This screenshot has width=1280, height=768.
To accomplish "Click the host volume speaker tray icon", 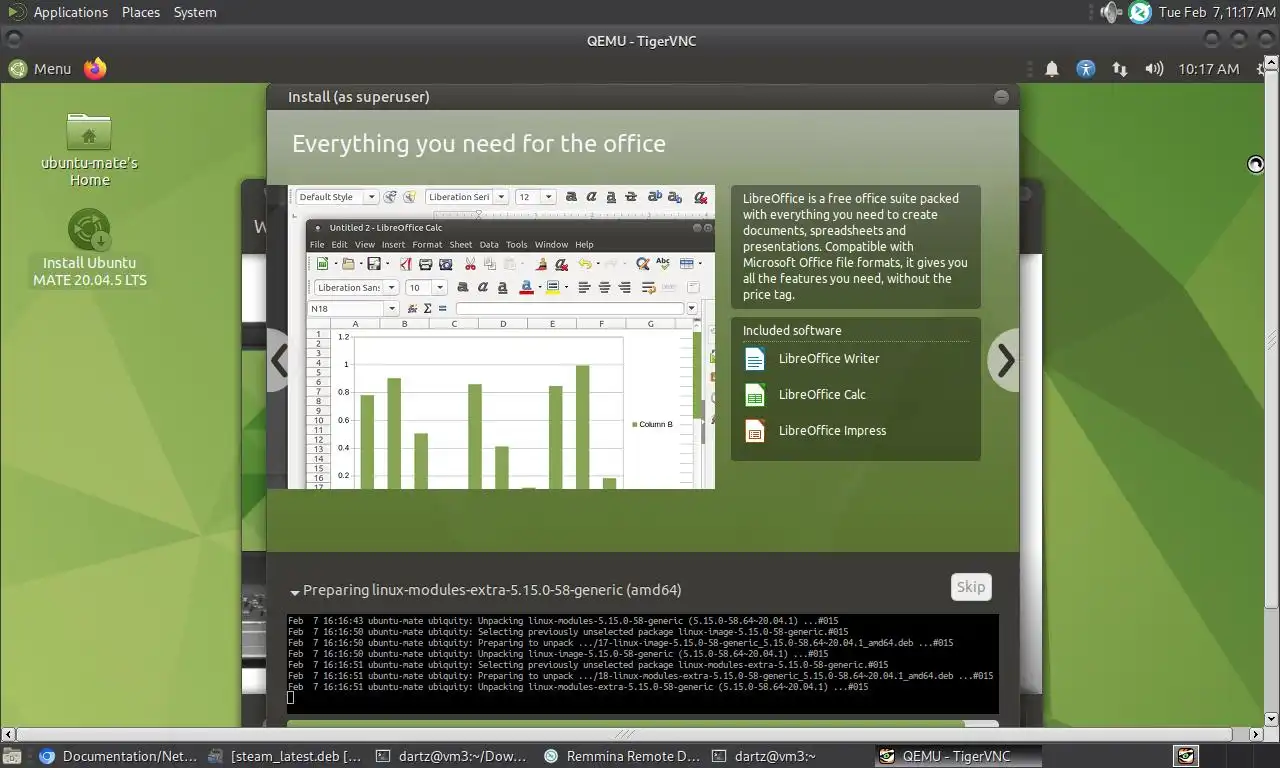I will click(x=1110, y=12).
